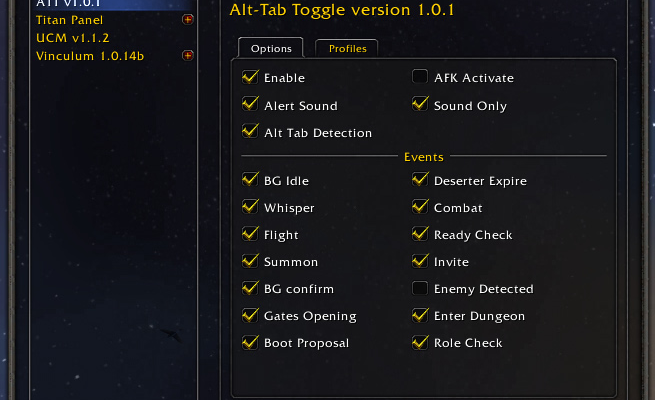
Task: Toggle the Deserter Expire event checkbox
Action: (420, 181)
